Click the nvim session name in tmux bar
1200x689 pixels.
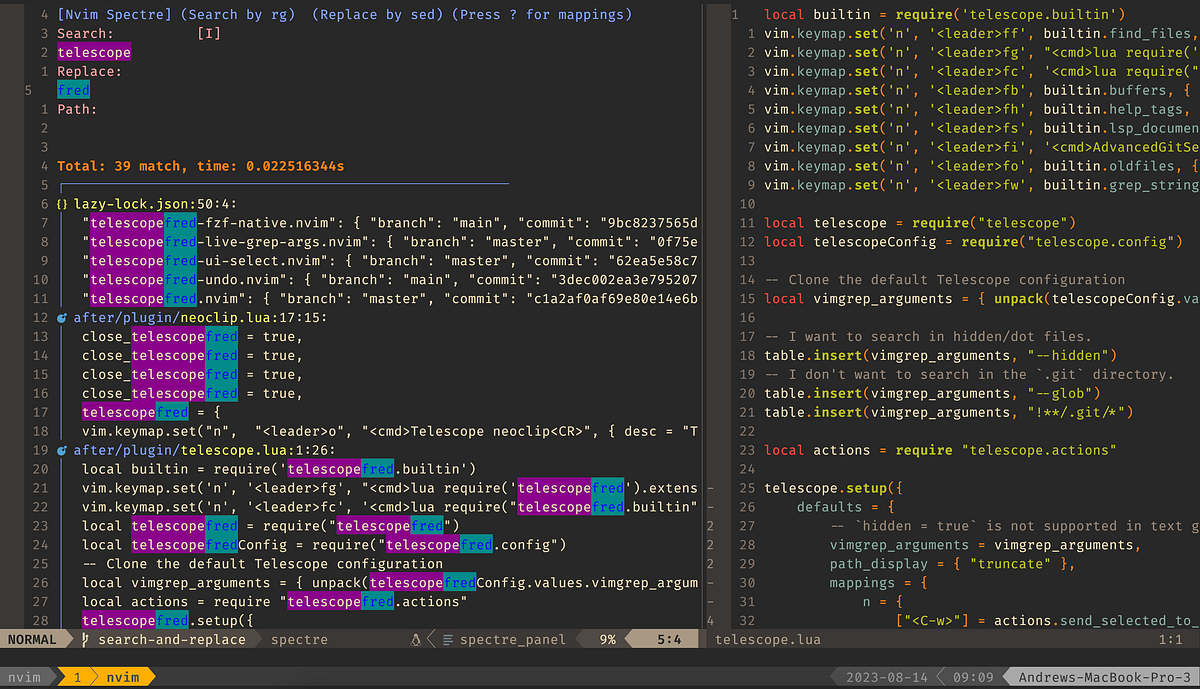25,676
